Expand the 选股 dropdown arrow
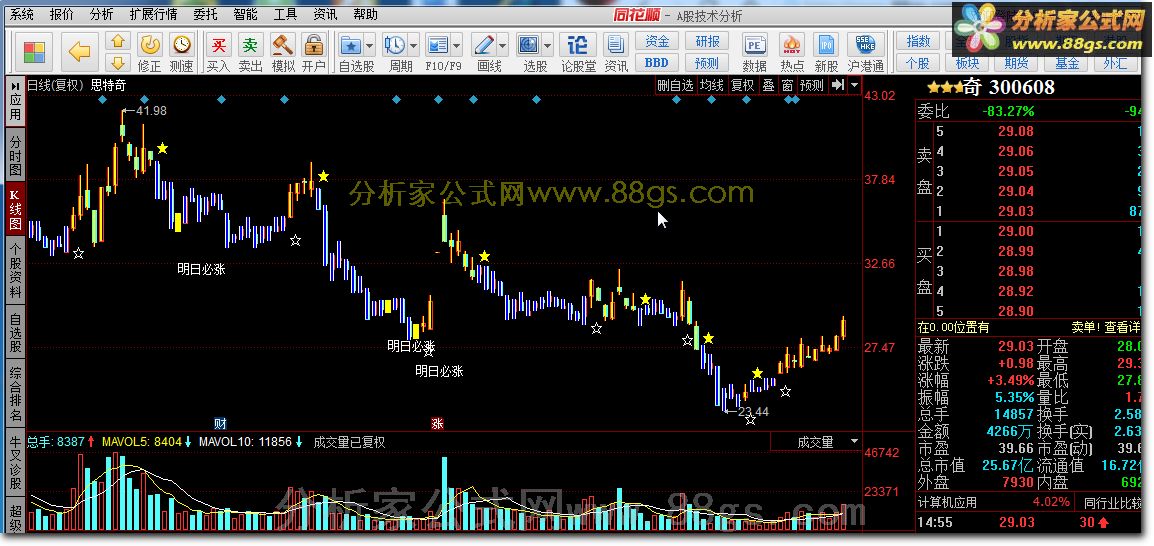 tap(547, 46)
